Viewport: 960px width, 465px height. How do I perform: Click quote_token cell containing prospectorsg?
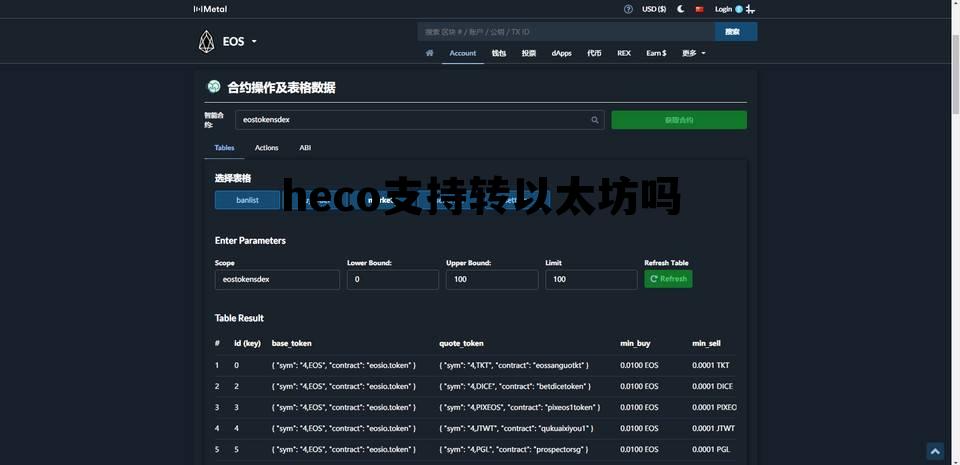514,450
